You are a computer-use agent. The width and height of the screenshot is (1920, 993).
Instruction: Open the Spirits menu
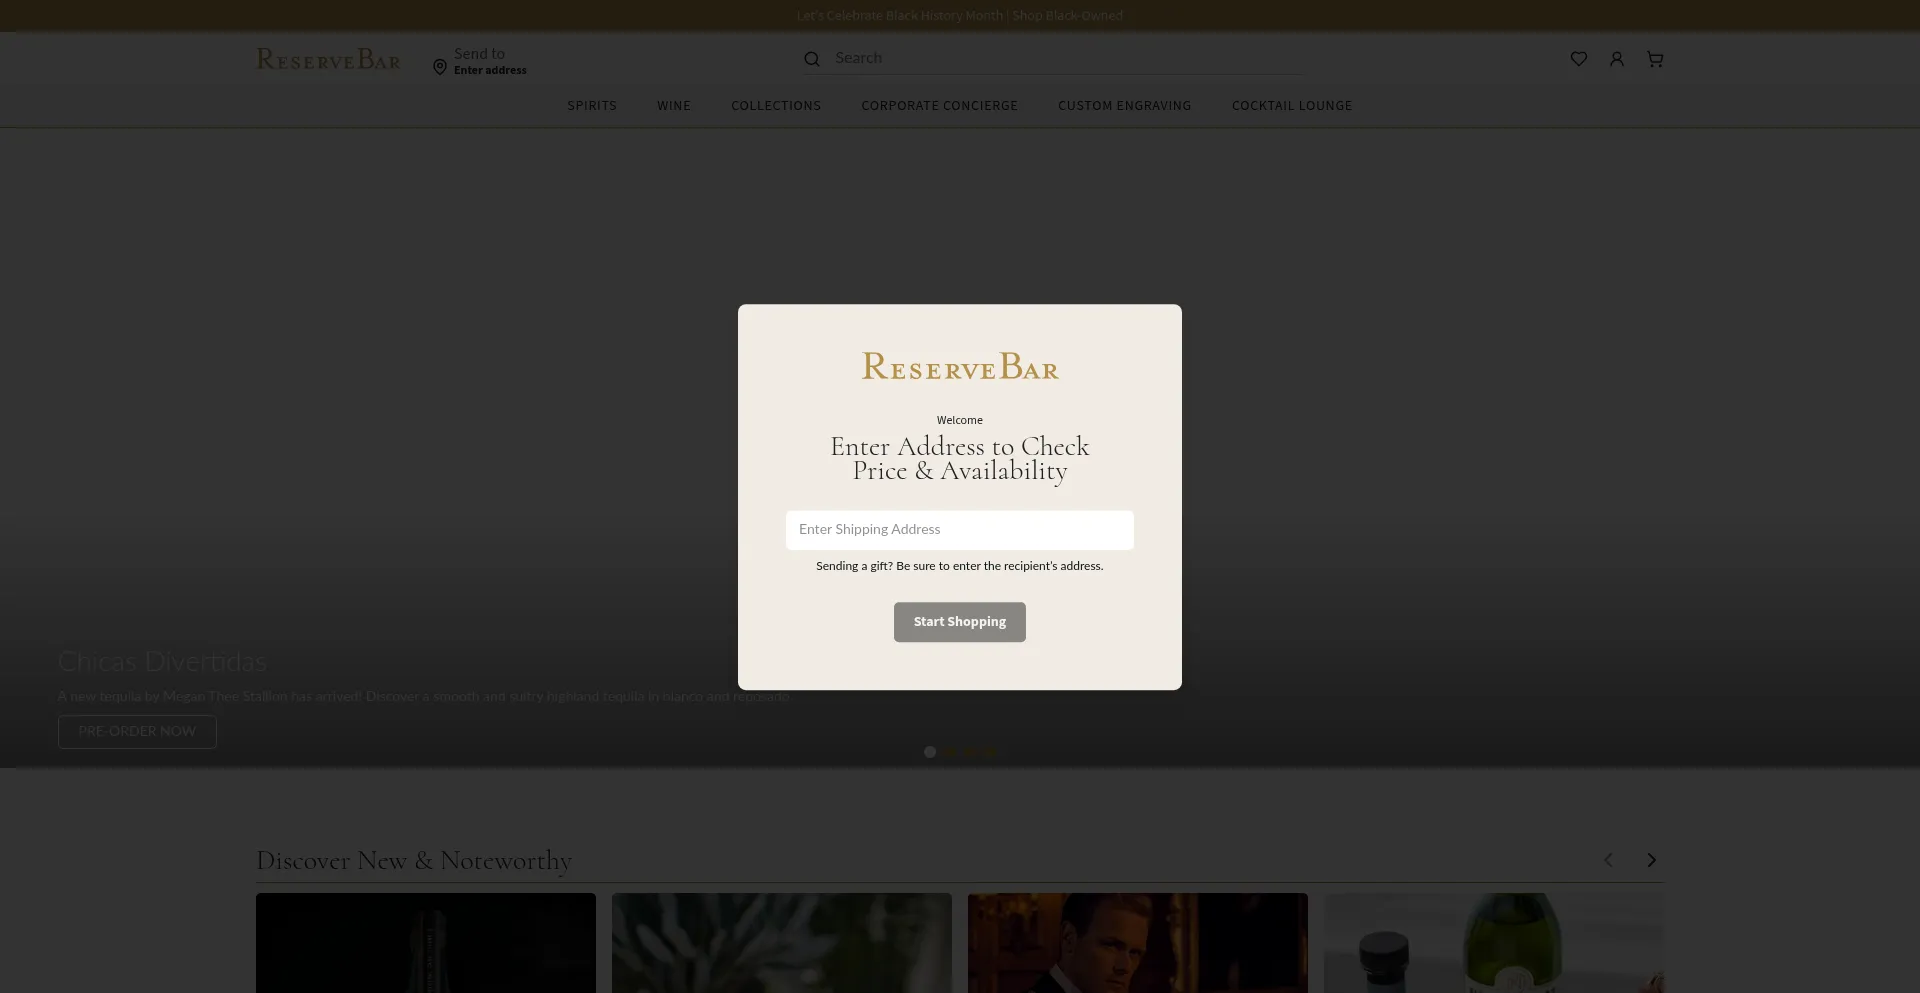pos(592,105)
